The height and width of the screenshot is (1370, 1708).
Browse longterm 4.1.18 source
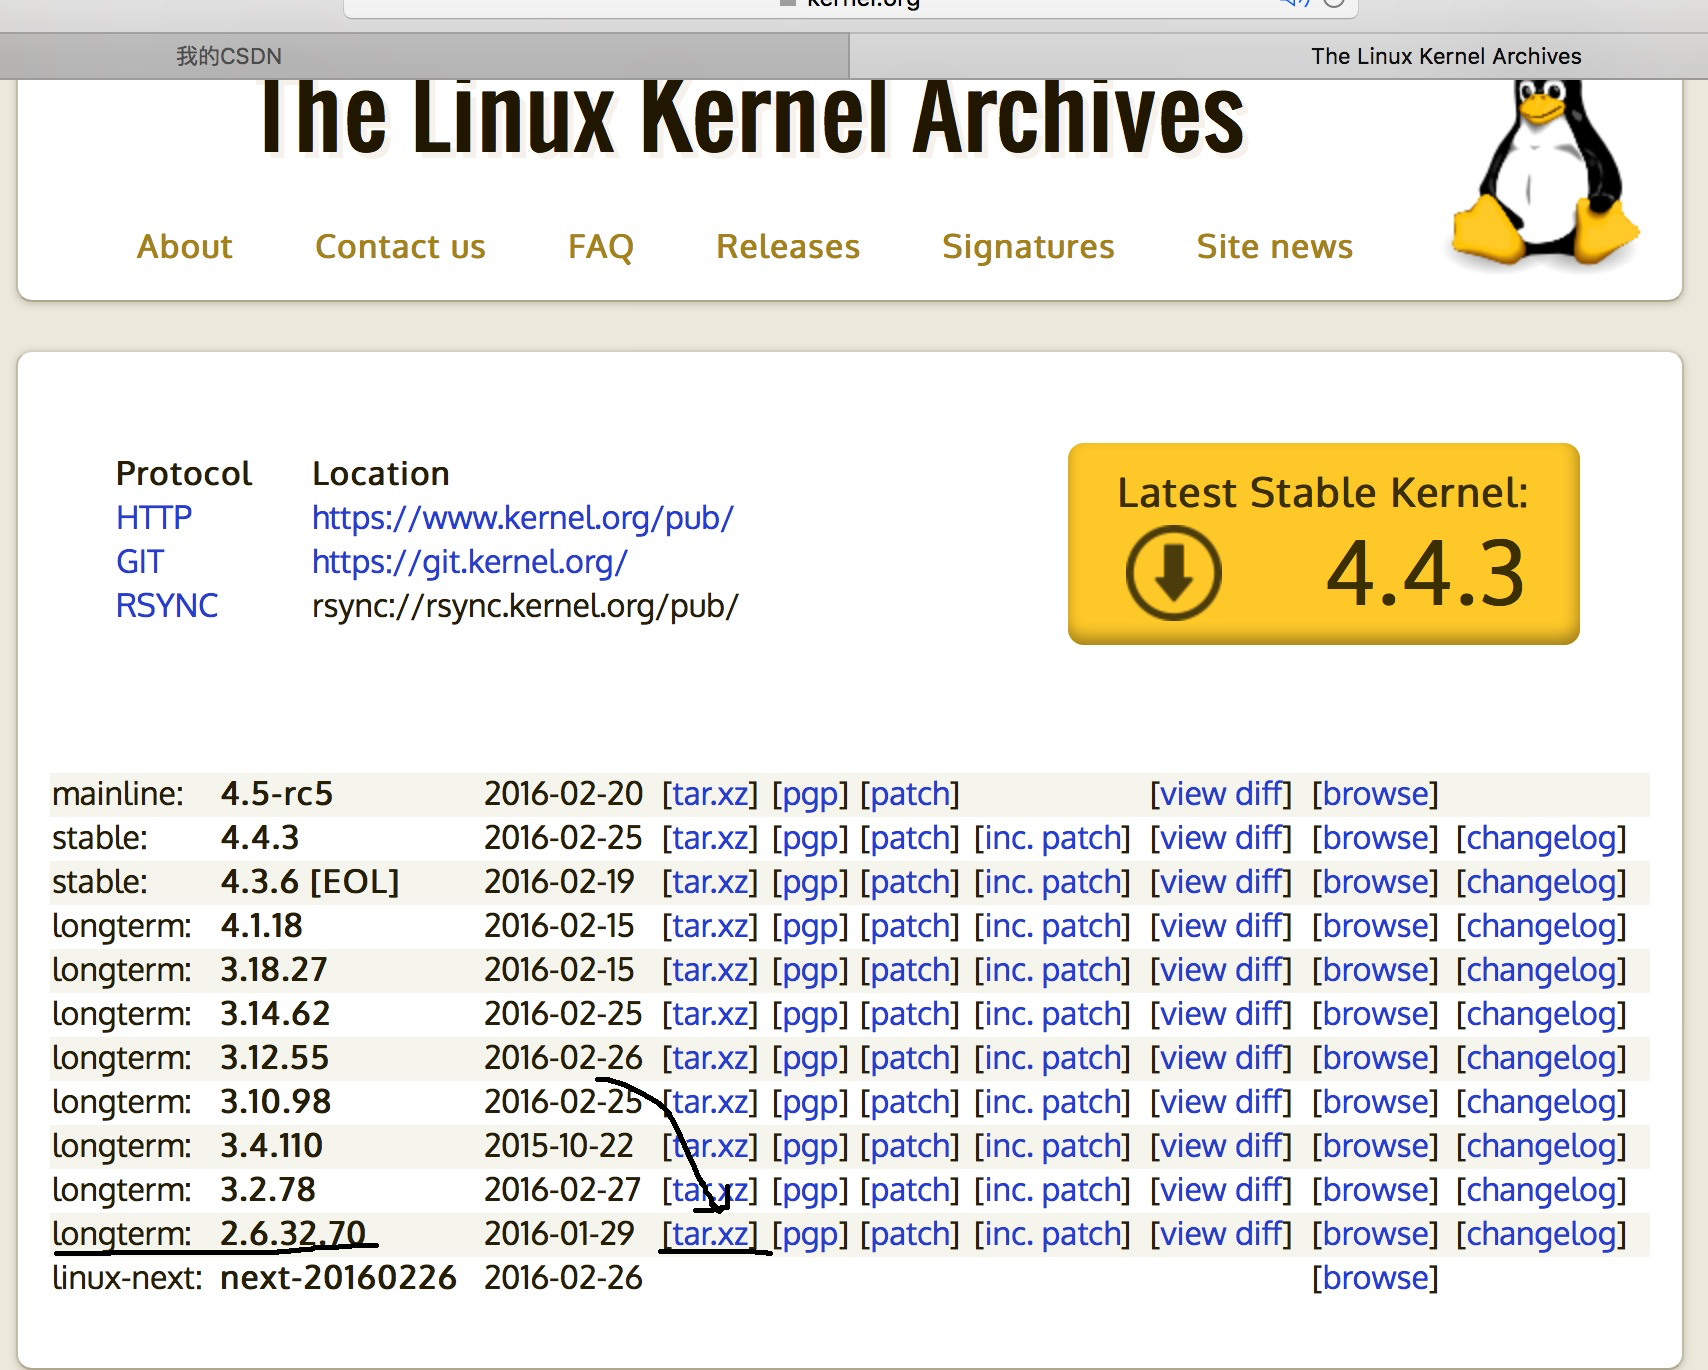point(1375,926)
